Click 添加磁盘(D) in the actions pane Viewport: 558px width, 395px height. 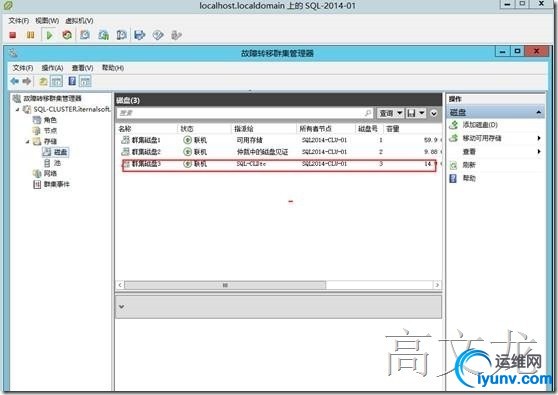[x=480, y=125]
